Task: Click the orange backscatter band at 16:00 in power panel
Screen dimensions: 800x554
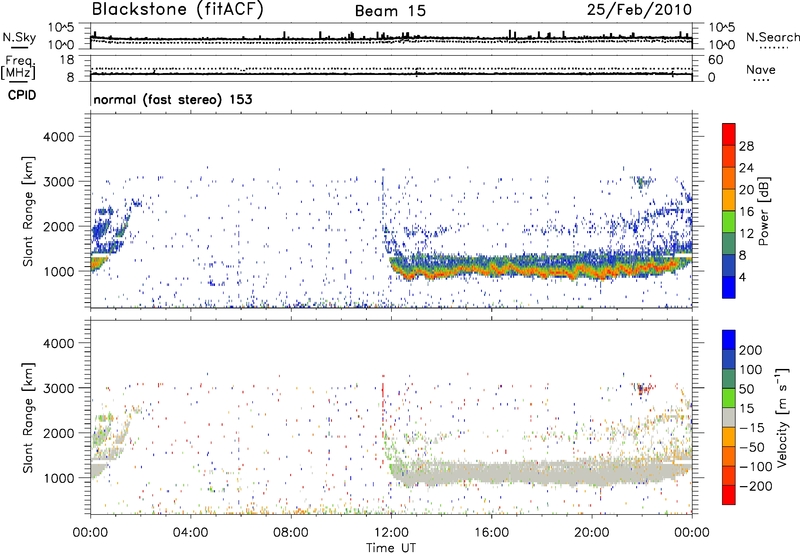Action: pos(491,268)
